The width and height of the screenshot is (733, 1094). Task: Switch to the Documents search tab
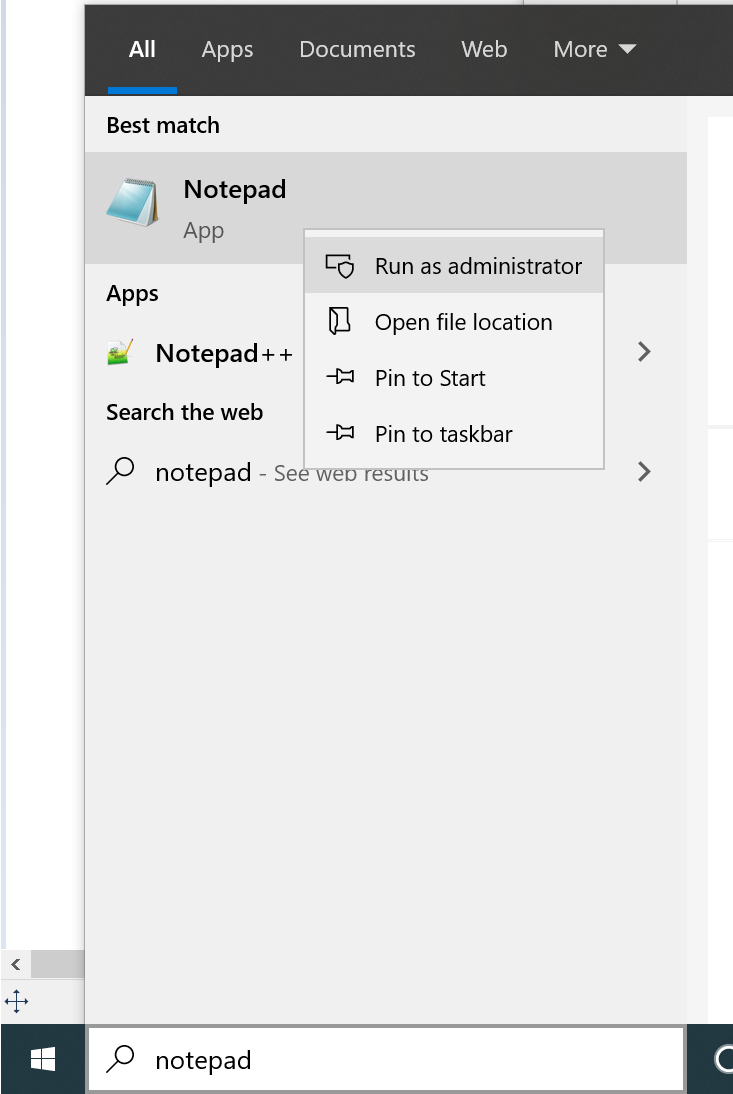pyautogui.click(x=357, y=49)
